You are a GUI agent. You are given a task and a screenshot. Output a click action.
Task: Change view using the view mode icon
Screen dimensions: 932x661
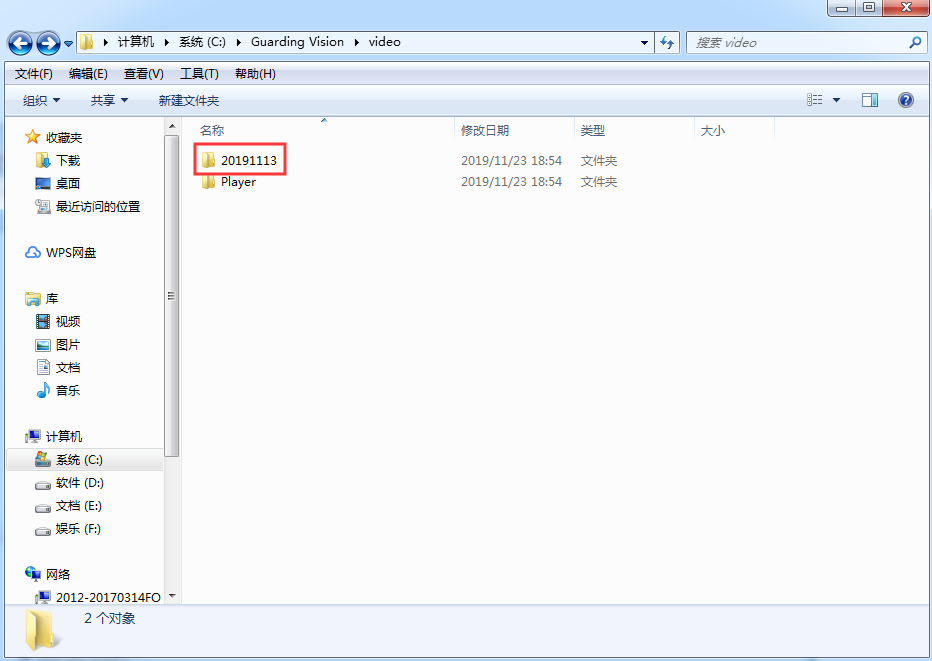point(814,100)
